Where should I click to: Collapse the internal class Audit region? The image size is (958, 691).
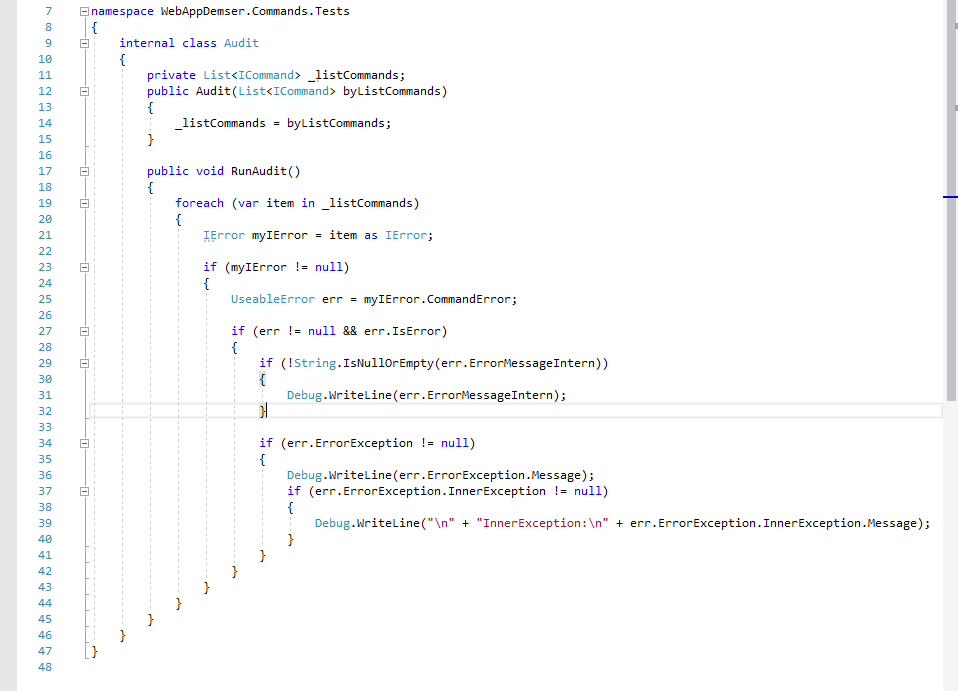coord(84,43)
